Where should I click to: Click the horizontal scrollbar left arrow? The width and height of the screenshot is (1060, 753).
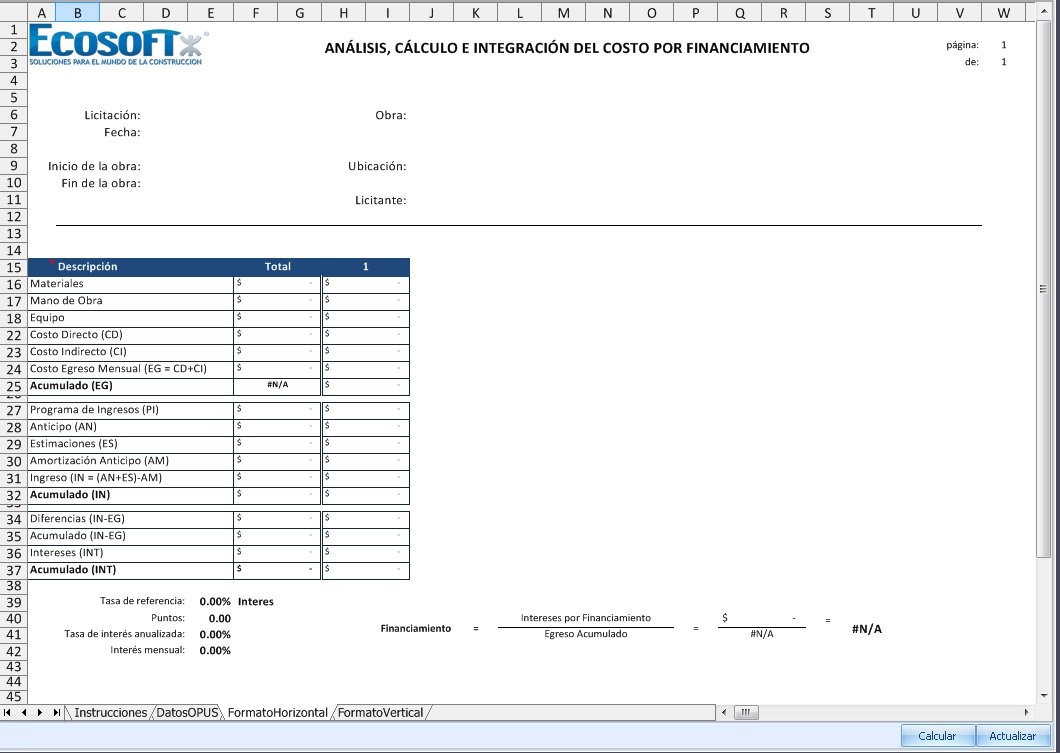(x=725, y=712)
